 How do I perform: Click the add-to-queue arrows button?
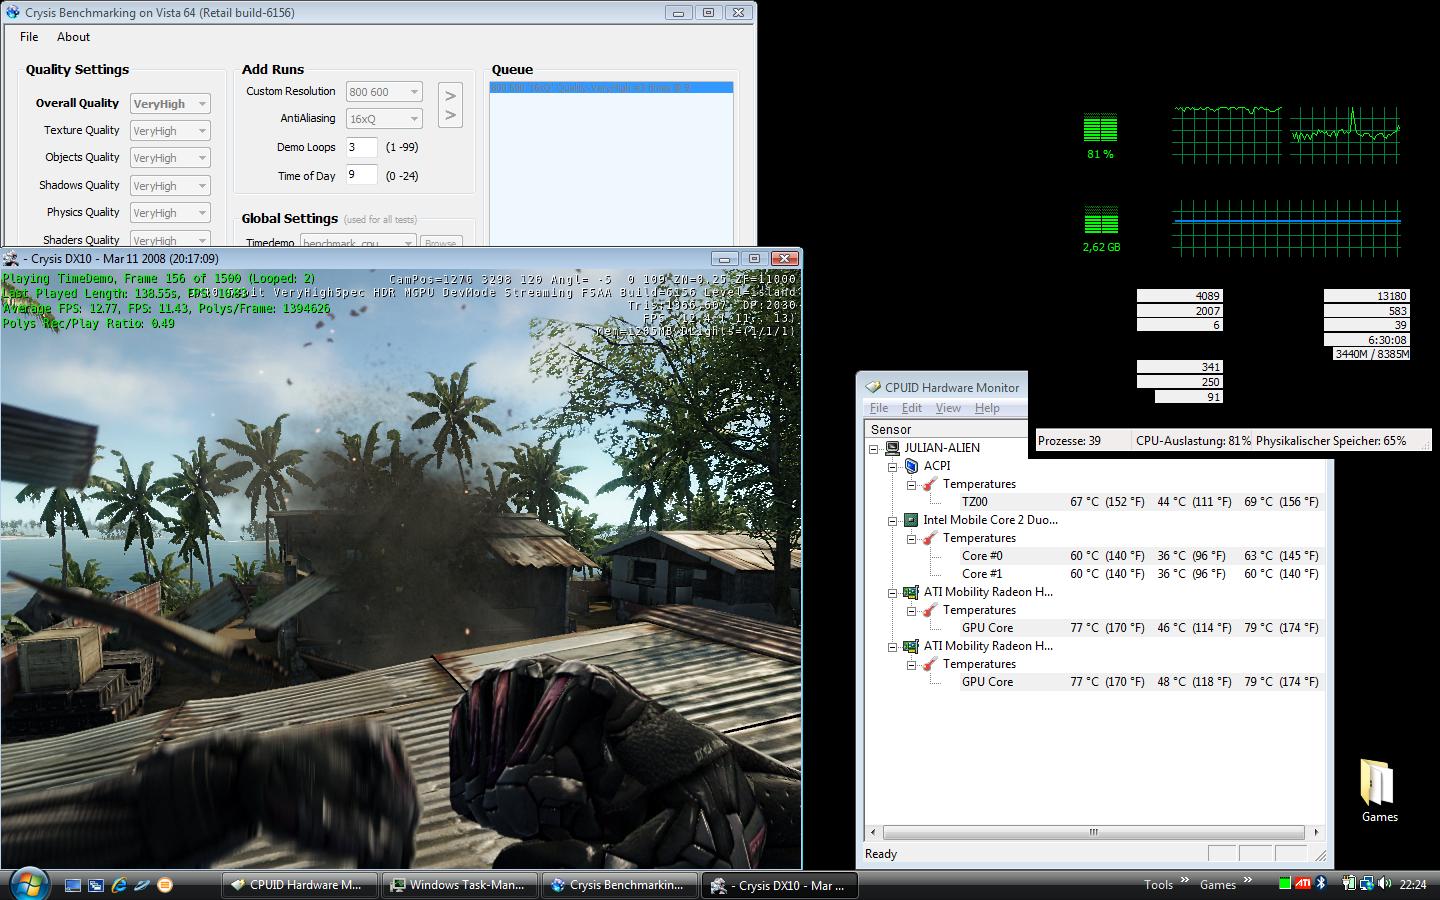pos(450,106)
